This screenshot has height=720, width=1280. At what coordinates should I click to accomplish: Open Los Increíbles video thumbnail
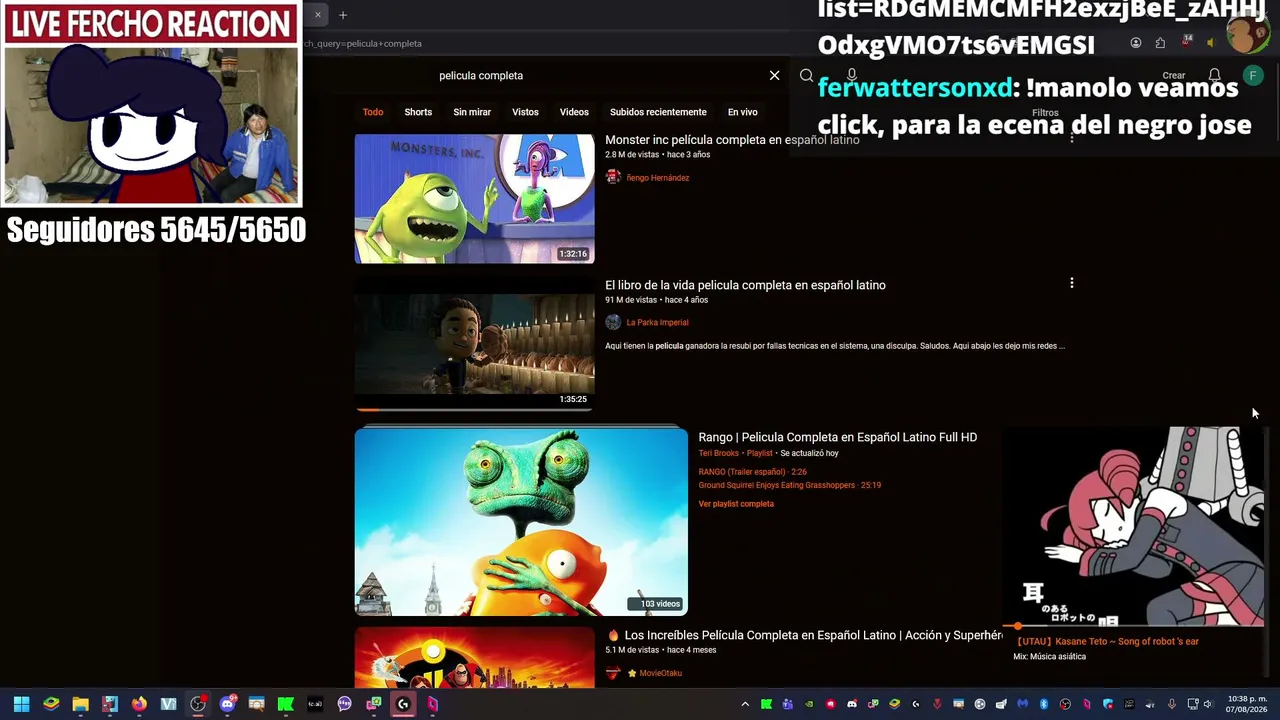point(474,657)
